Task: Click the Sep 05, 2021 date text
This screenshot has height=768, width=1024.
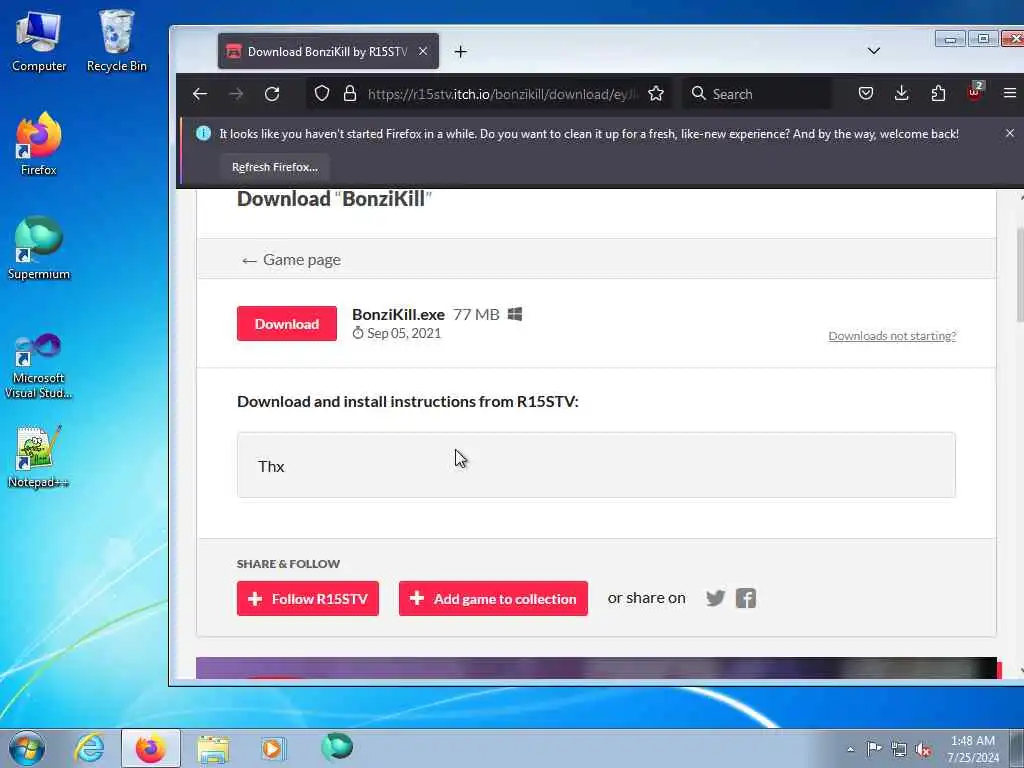Action: (404, 333)
